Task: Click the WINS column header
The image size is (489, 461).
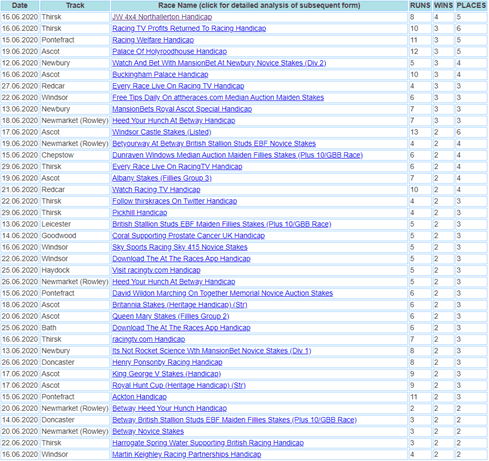Action: point(443,6)
